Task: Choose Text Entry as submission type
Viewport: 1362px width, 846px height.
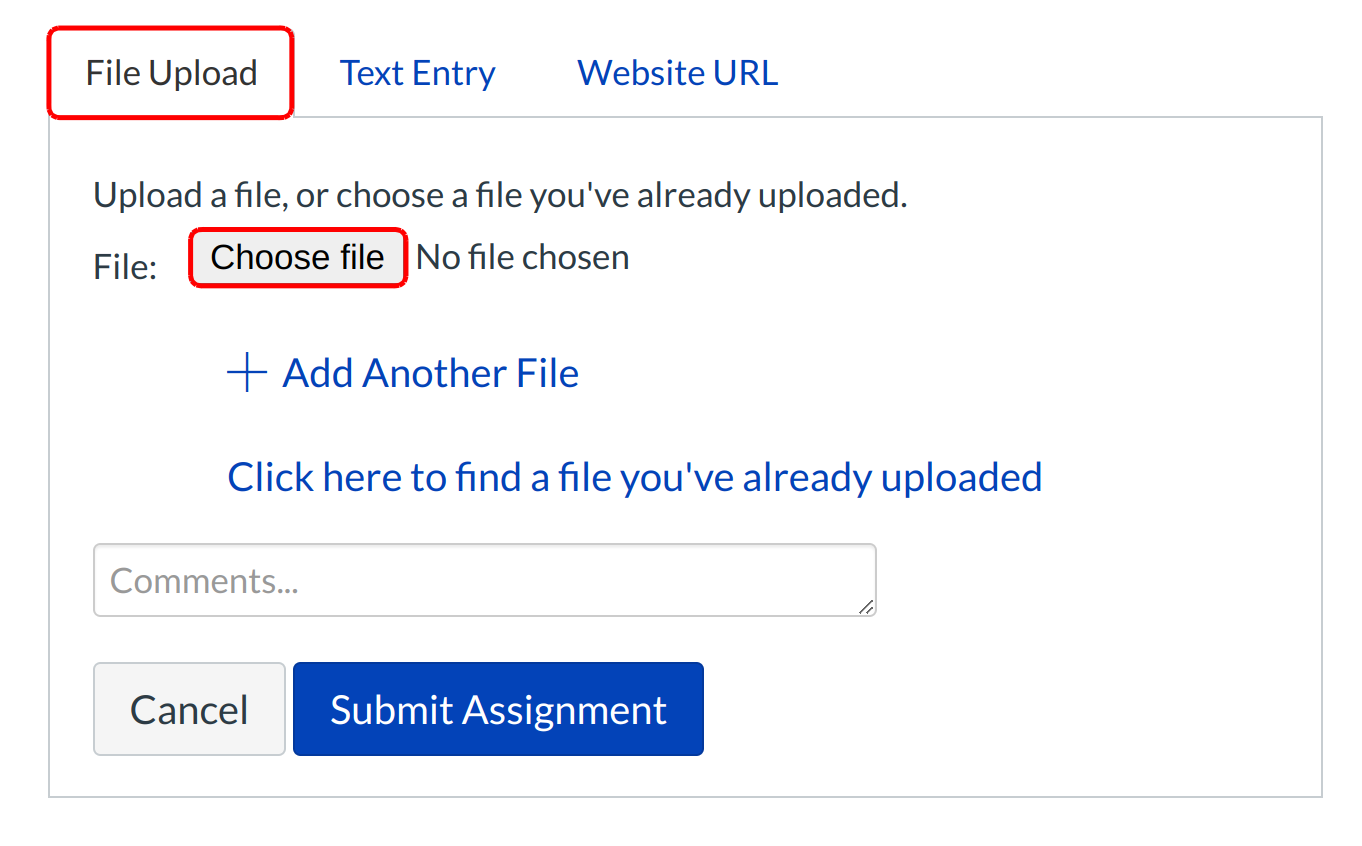Action: (417, 74)
